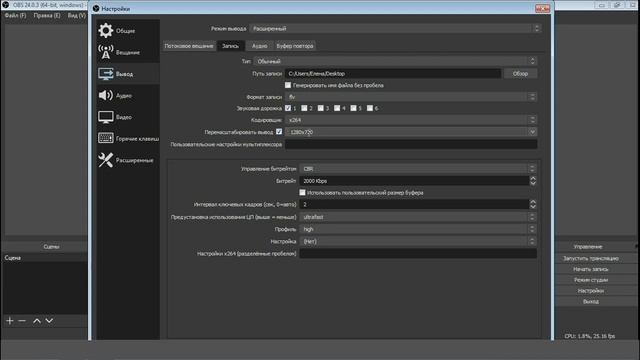Open the Stream settings antenna icon

[x=106, y=52]
